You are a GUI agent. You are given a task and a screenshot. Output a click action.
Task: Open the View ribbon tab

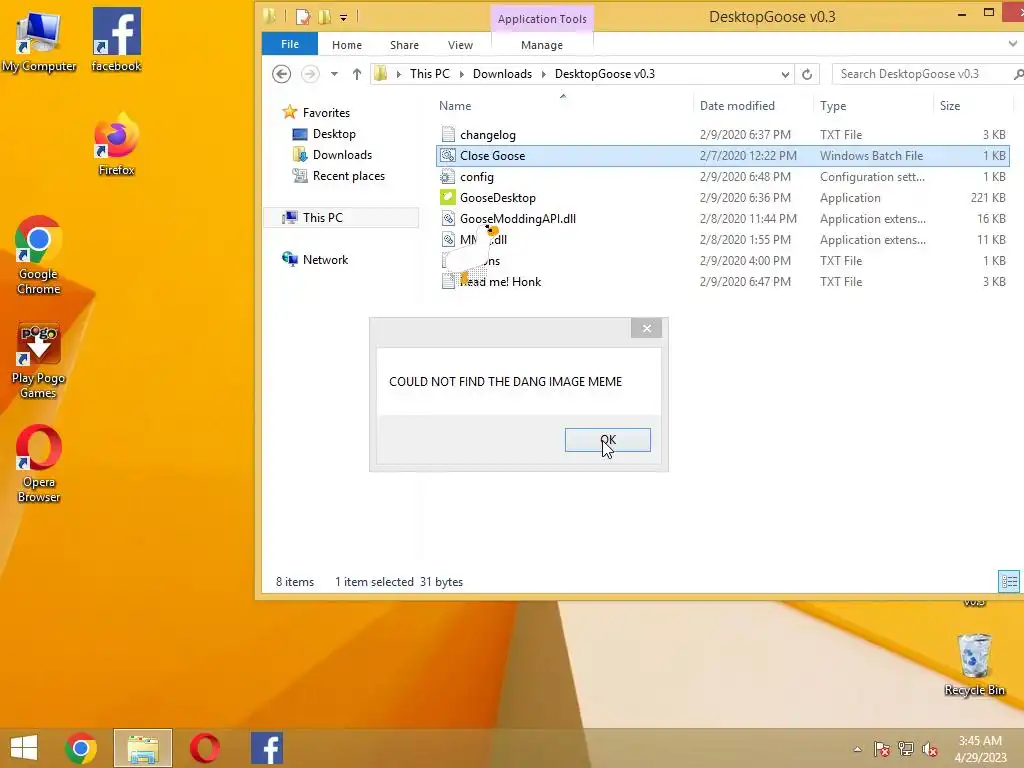pos(460,45)
